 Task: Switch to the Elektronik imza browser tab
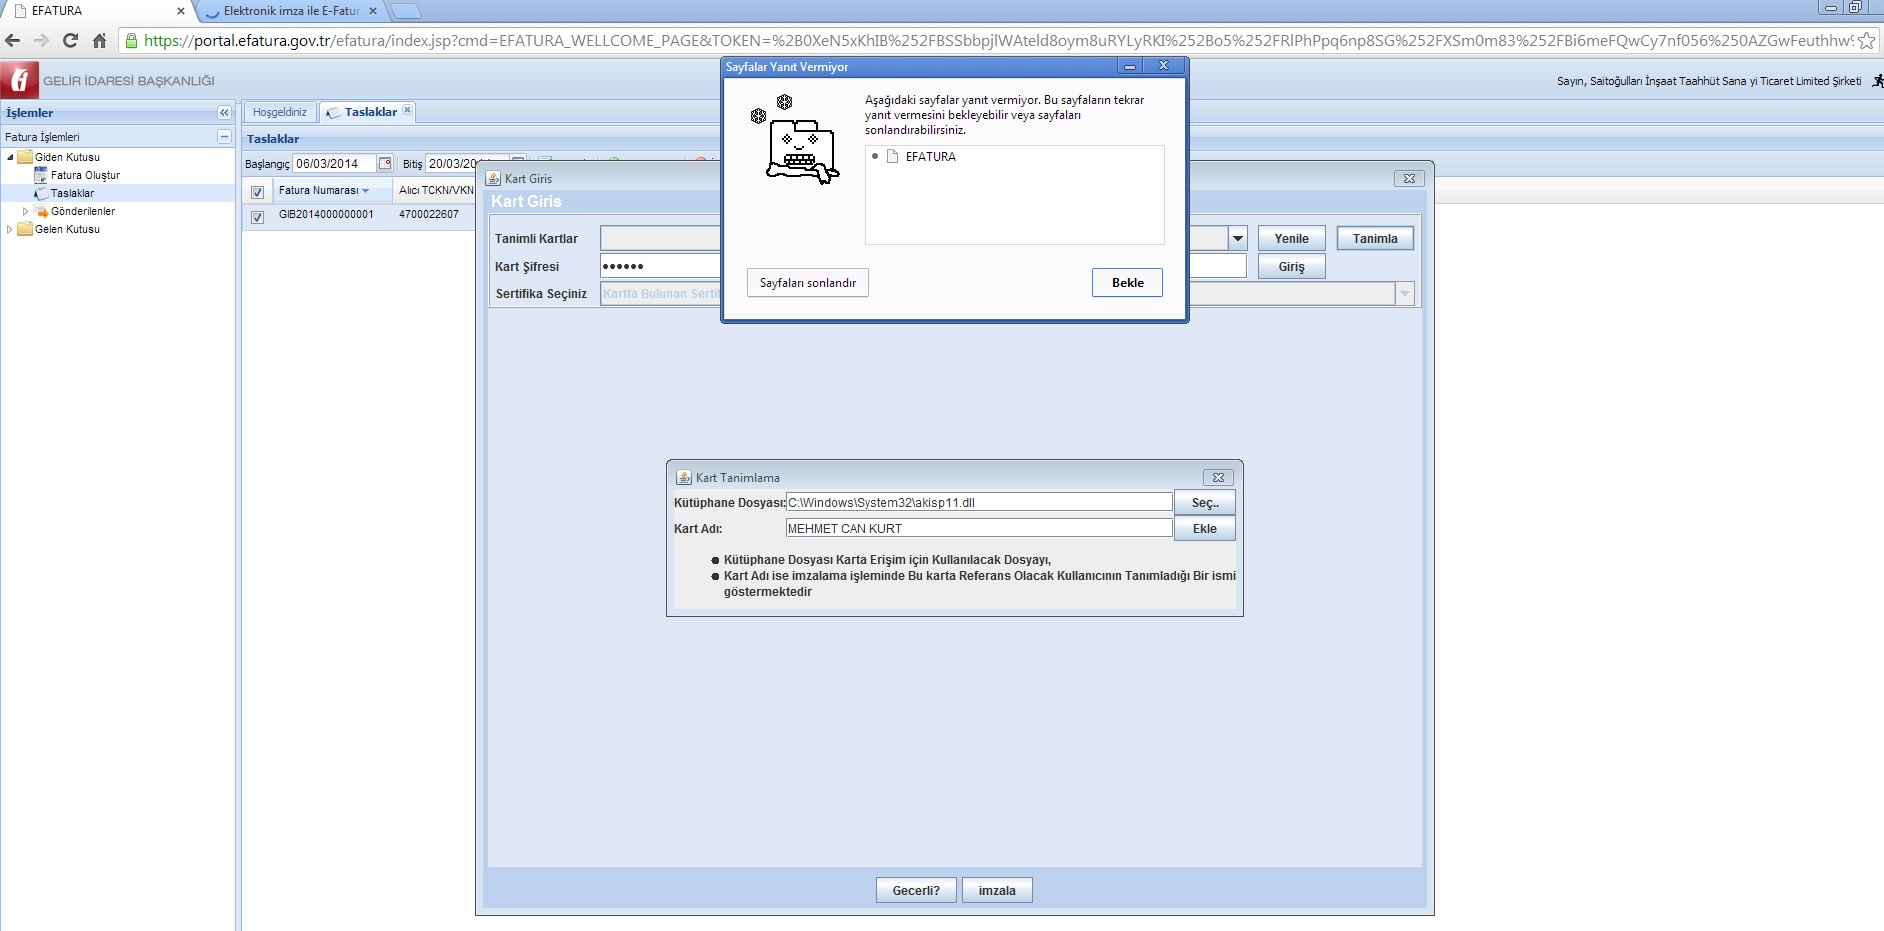(290, 11)
